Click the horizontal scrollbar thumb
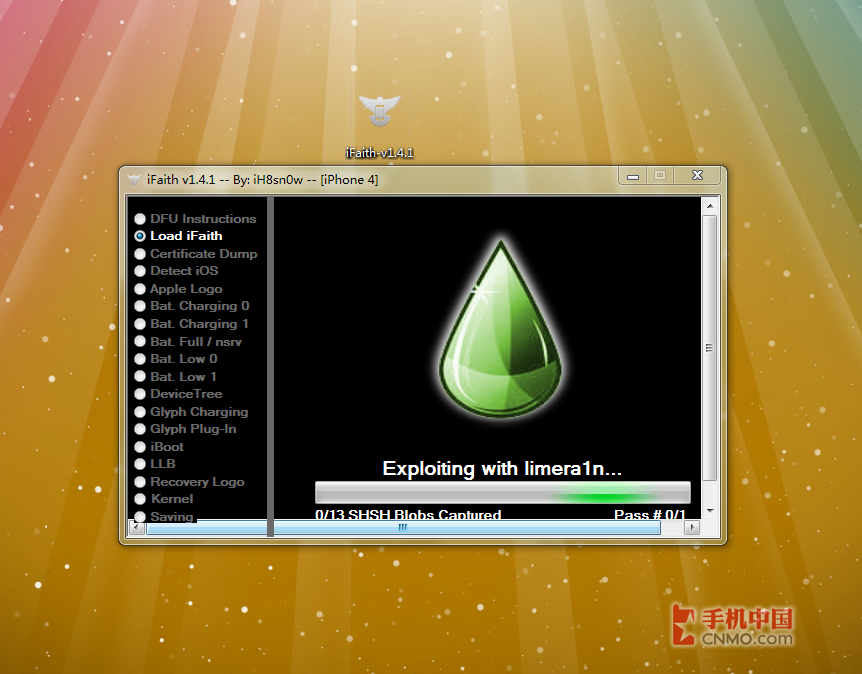This screenshot has height=674, width=862. [404, 528]
